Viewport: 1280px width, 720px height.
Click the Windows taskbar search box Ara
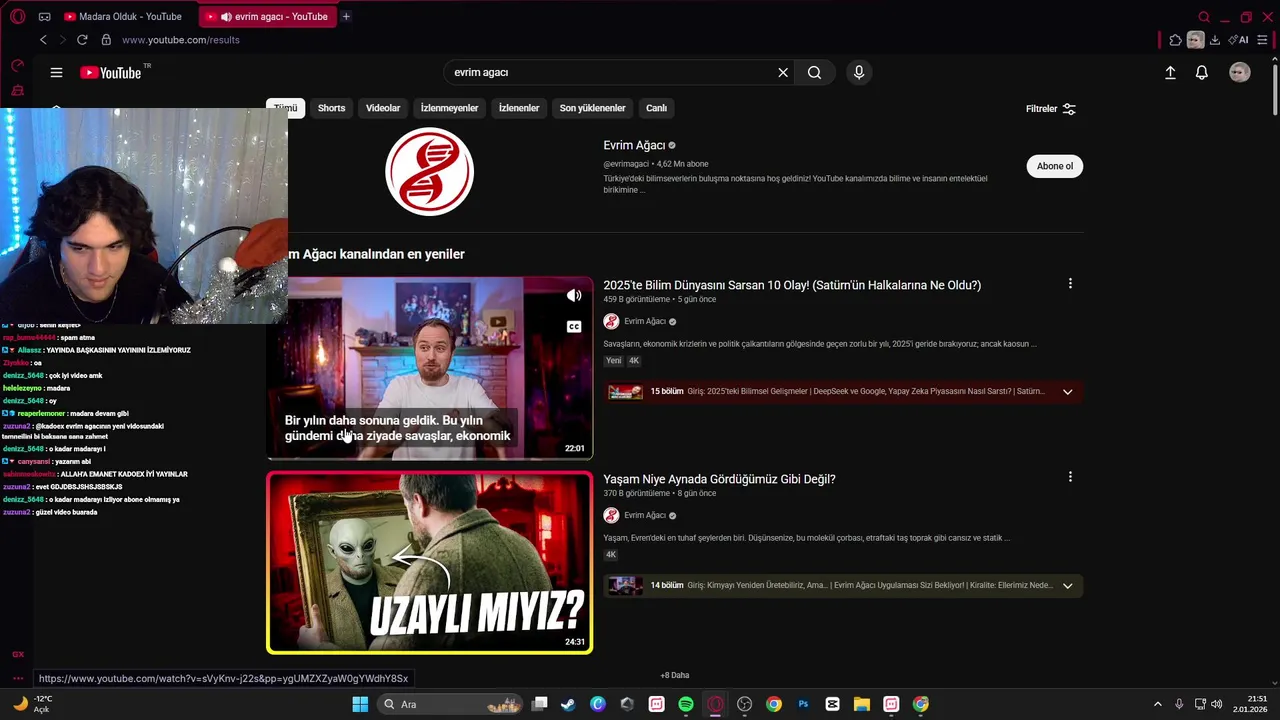click(x=450, y=704)
